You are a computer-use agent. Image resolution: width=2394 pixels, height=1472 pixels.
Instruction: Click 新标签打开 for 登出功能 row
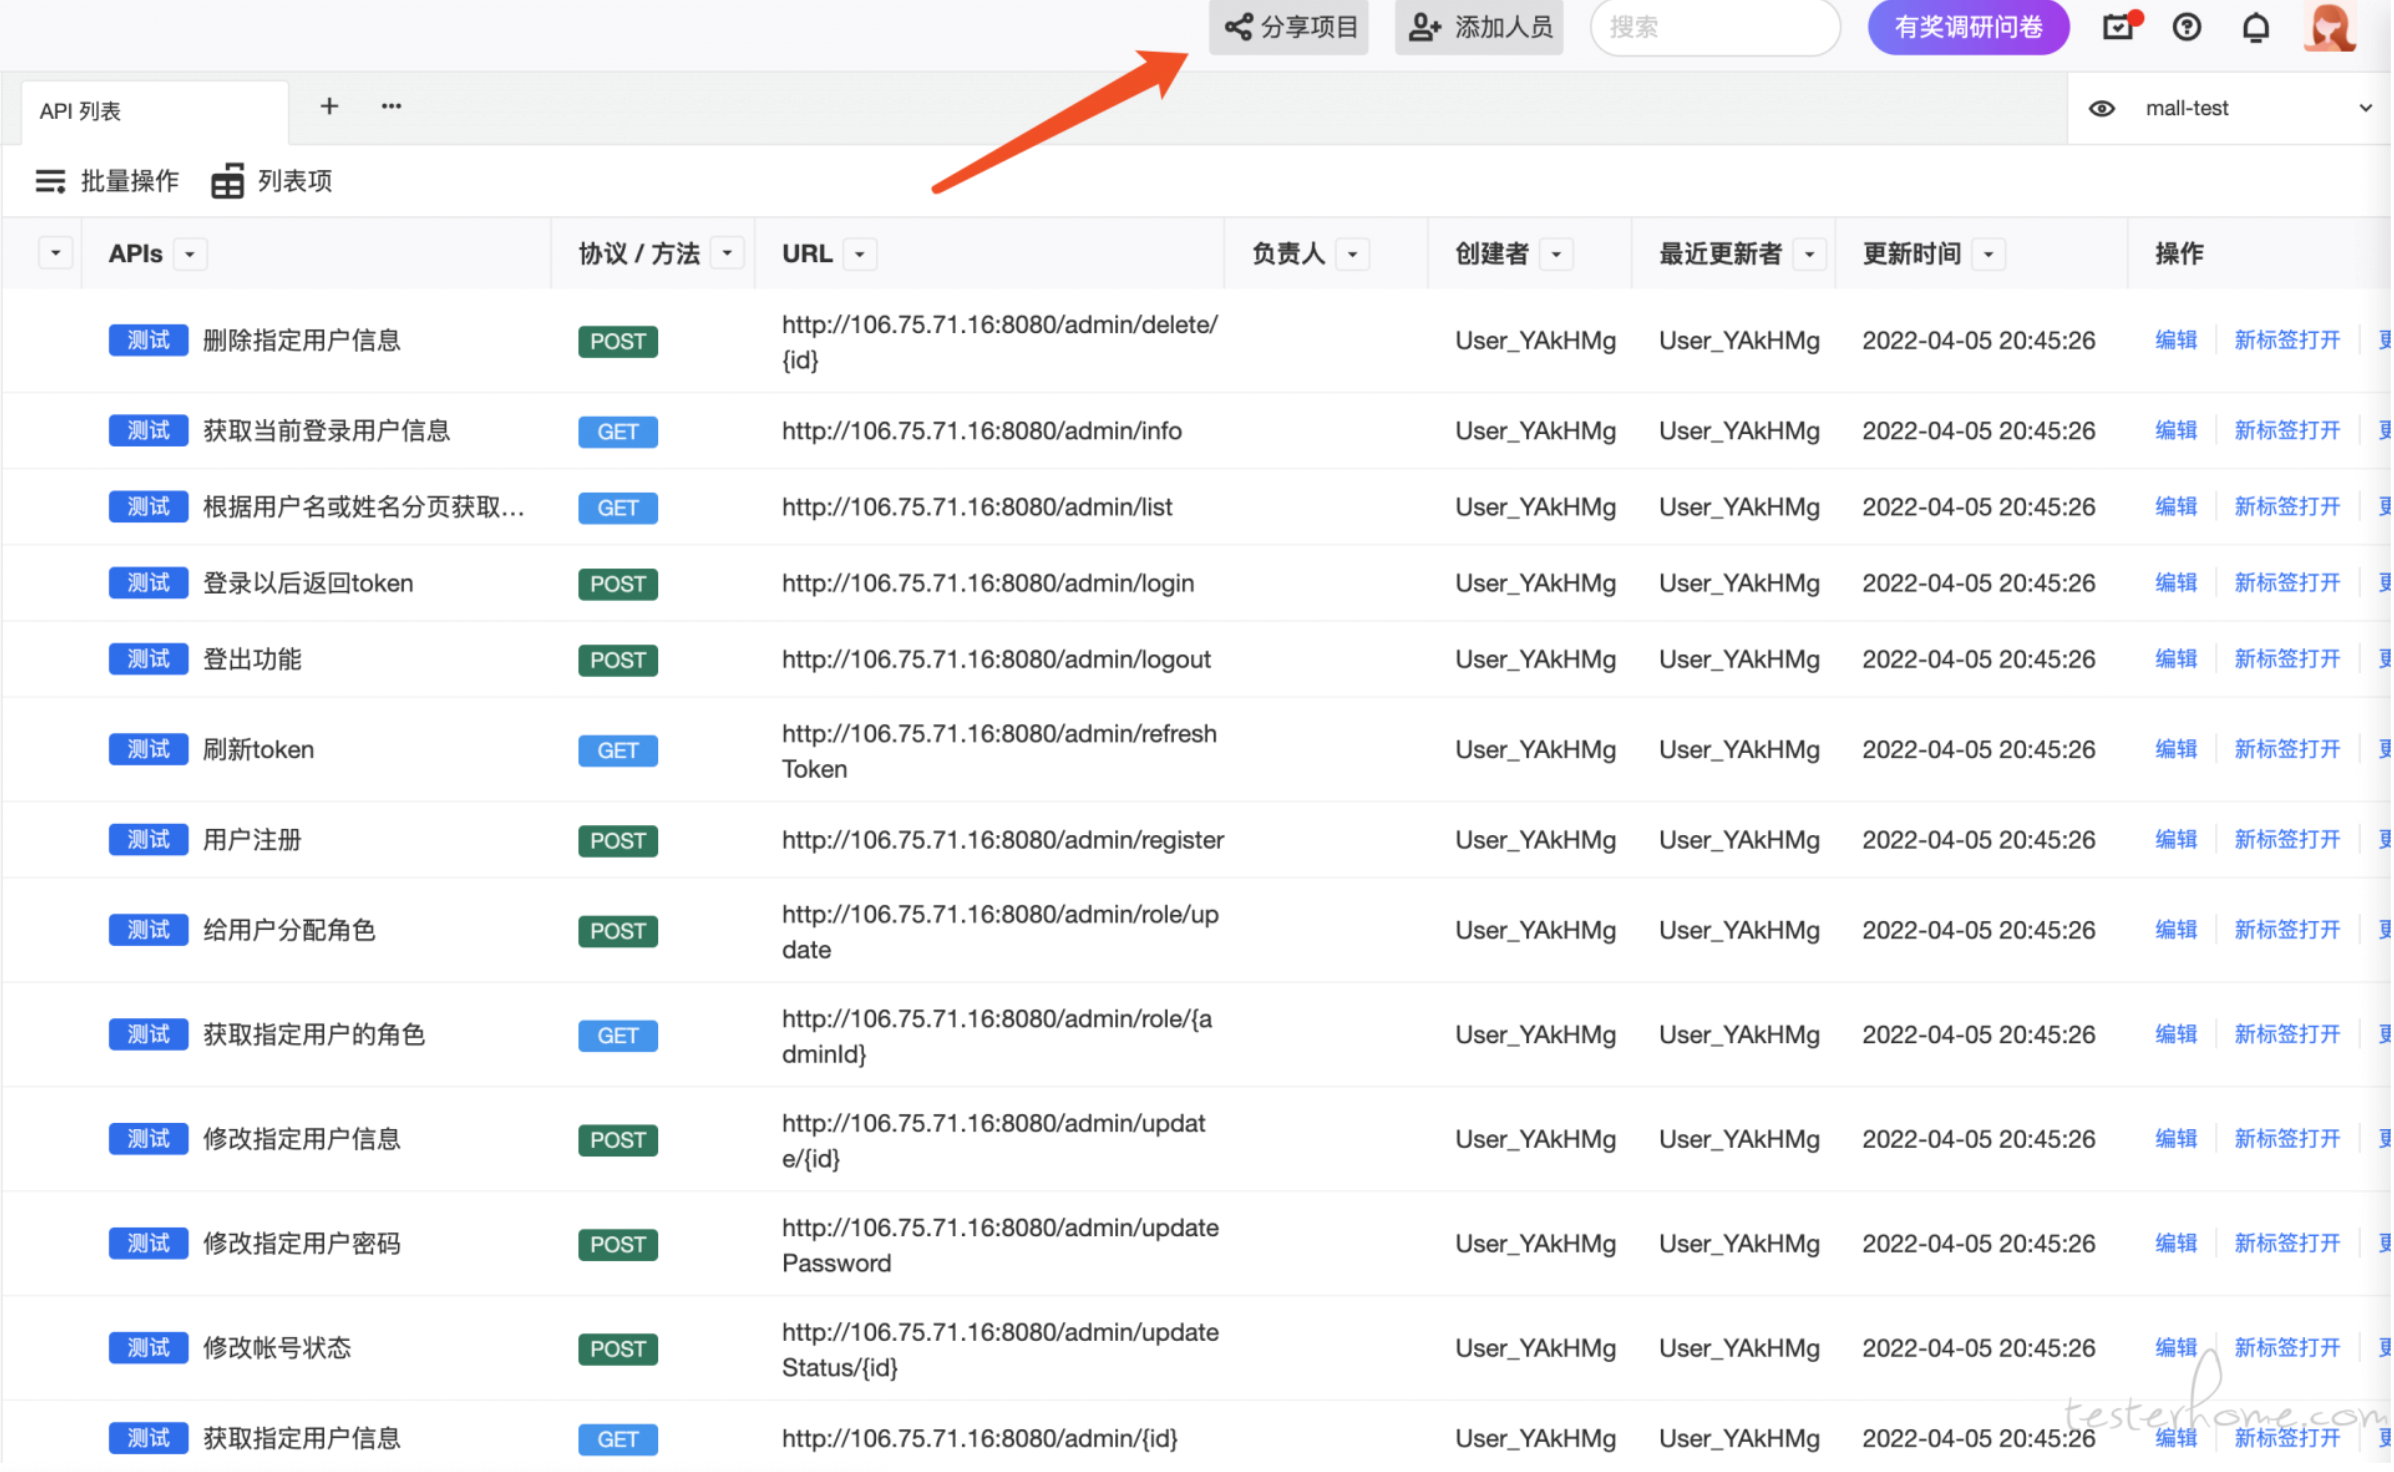2288,660
